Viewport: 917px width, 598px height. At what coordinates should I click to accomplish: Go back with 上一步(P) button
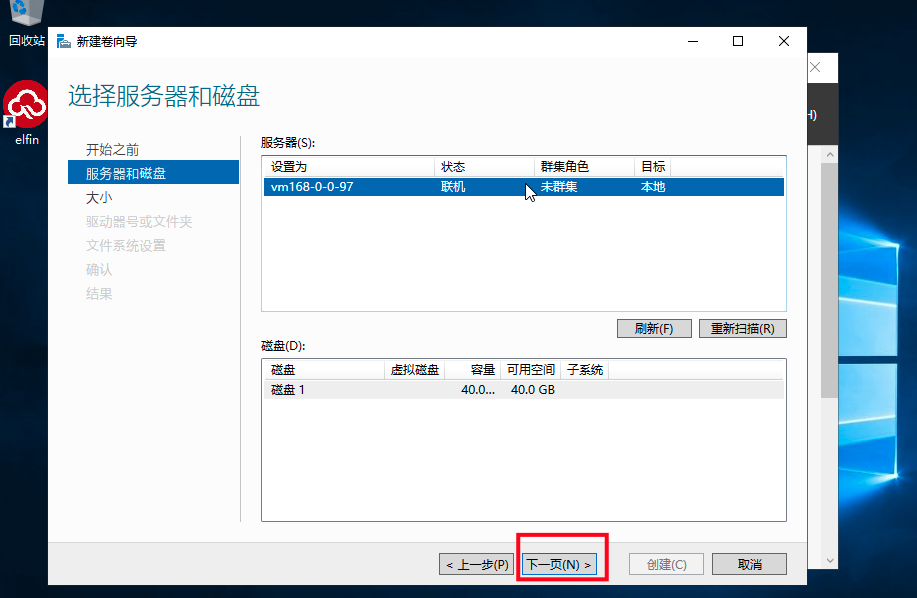tap(477, 564)
